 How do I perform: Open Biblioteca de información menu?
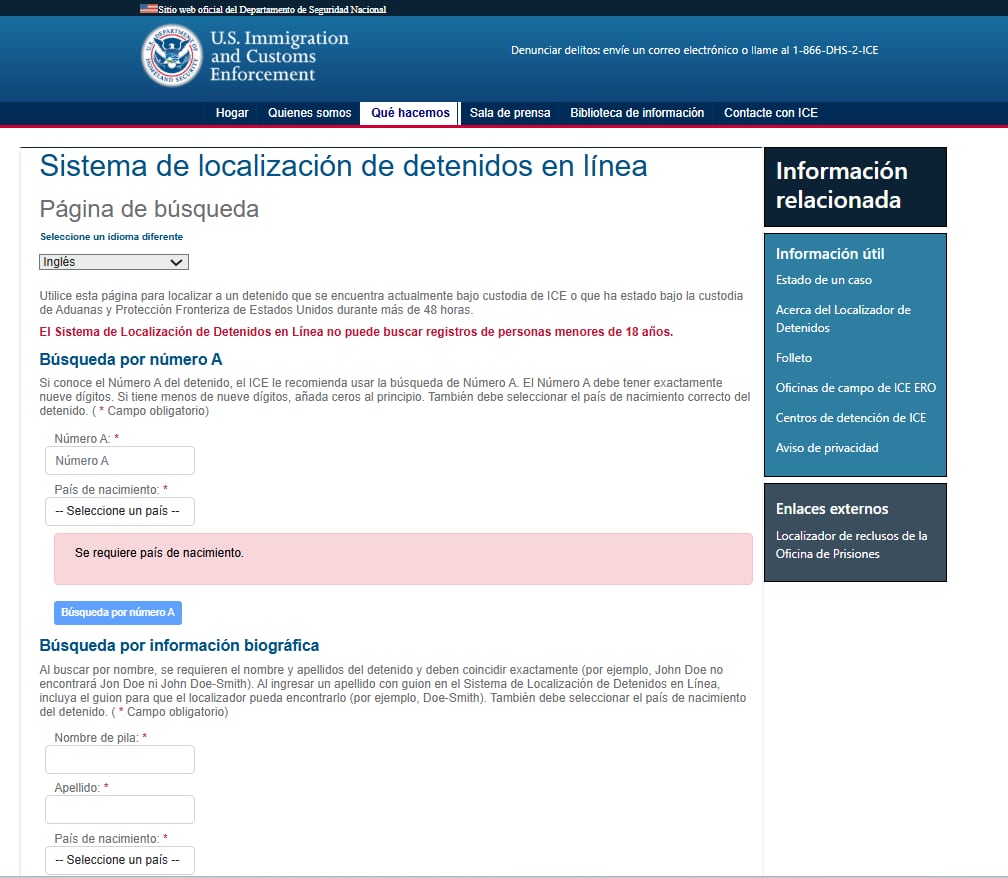(x=637, y=112)
